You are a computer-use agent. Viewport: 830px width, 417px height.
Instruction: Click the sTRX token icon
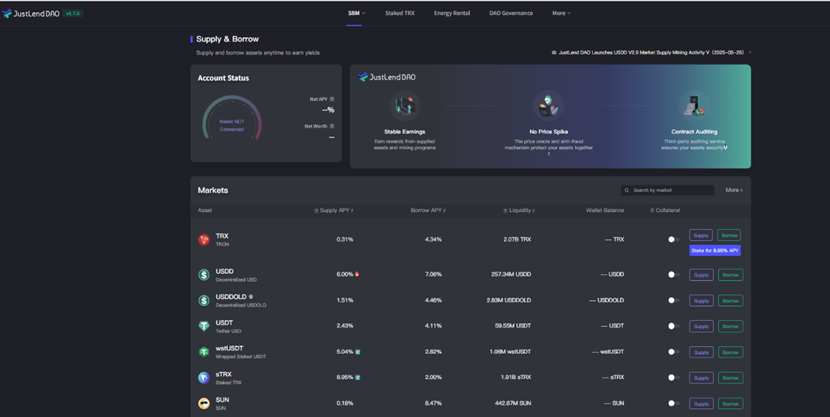(204, 378)
